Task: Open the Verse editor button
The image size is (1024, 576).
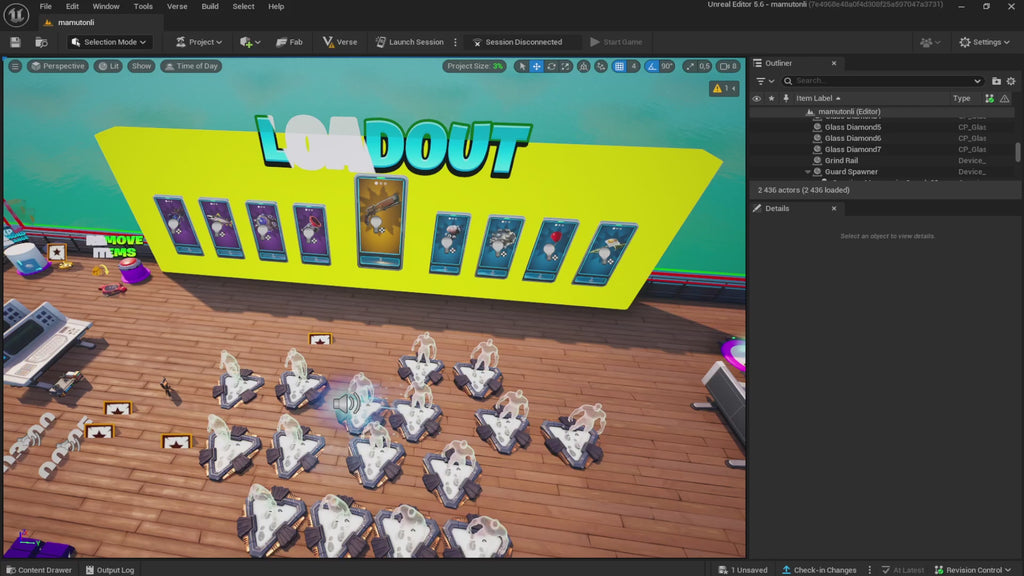Action: pyautogui.click(x=340, y=42)
